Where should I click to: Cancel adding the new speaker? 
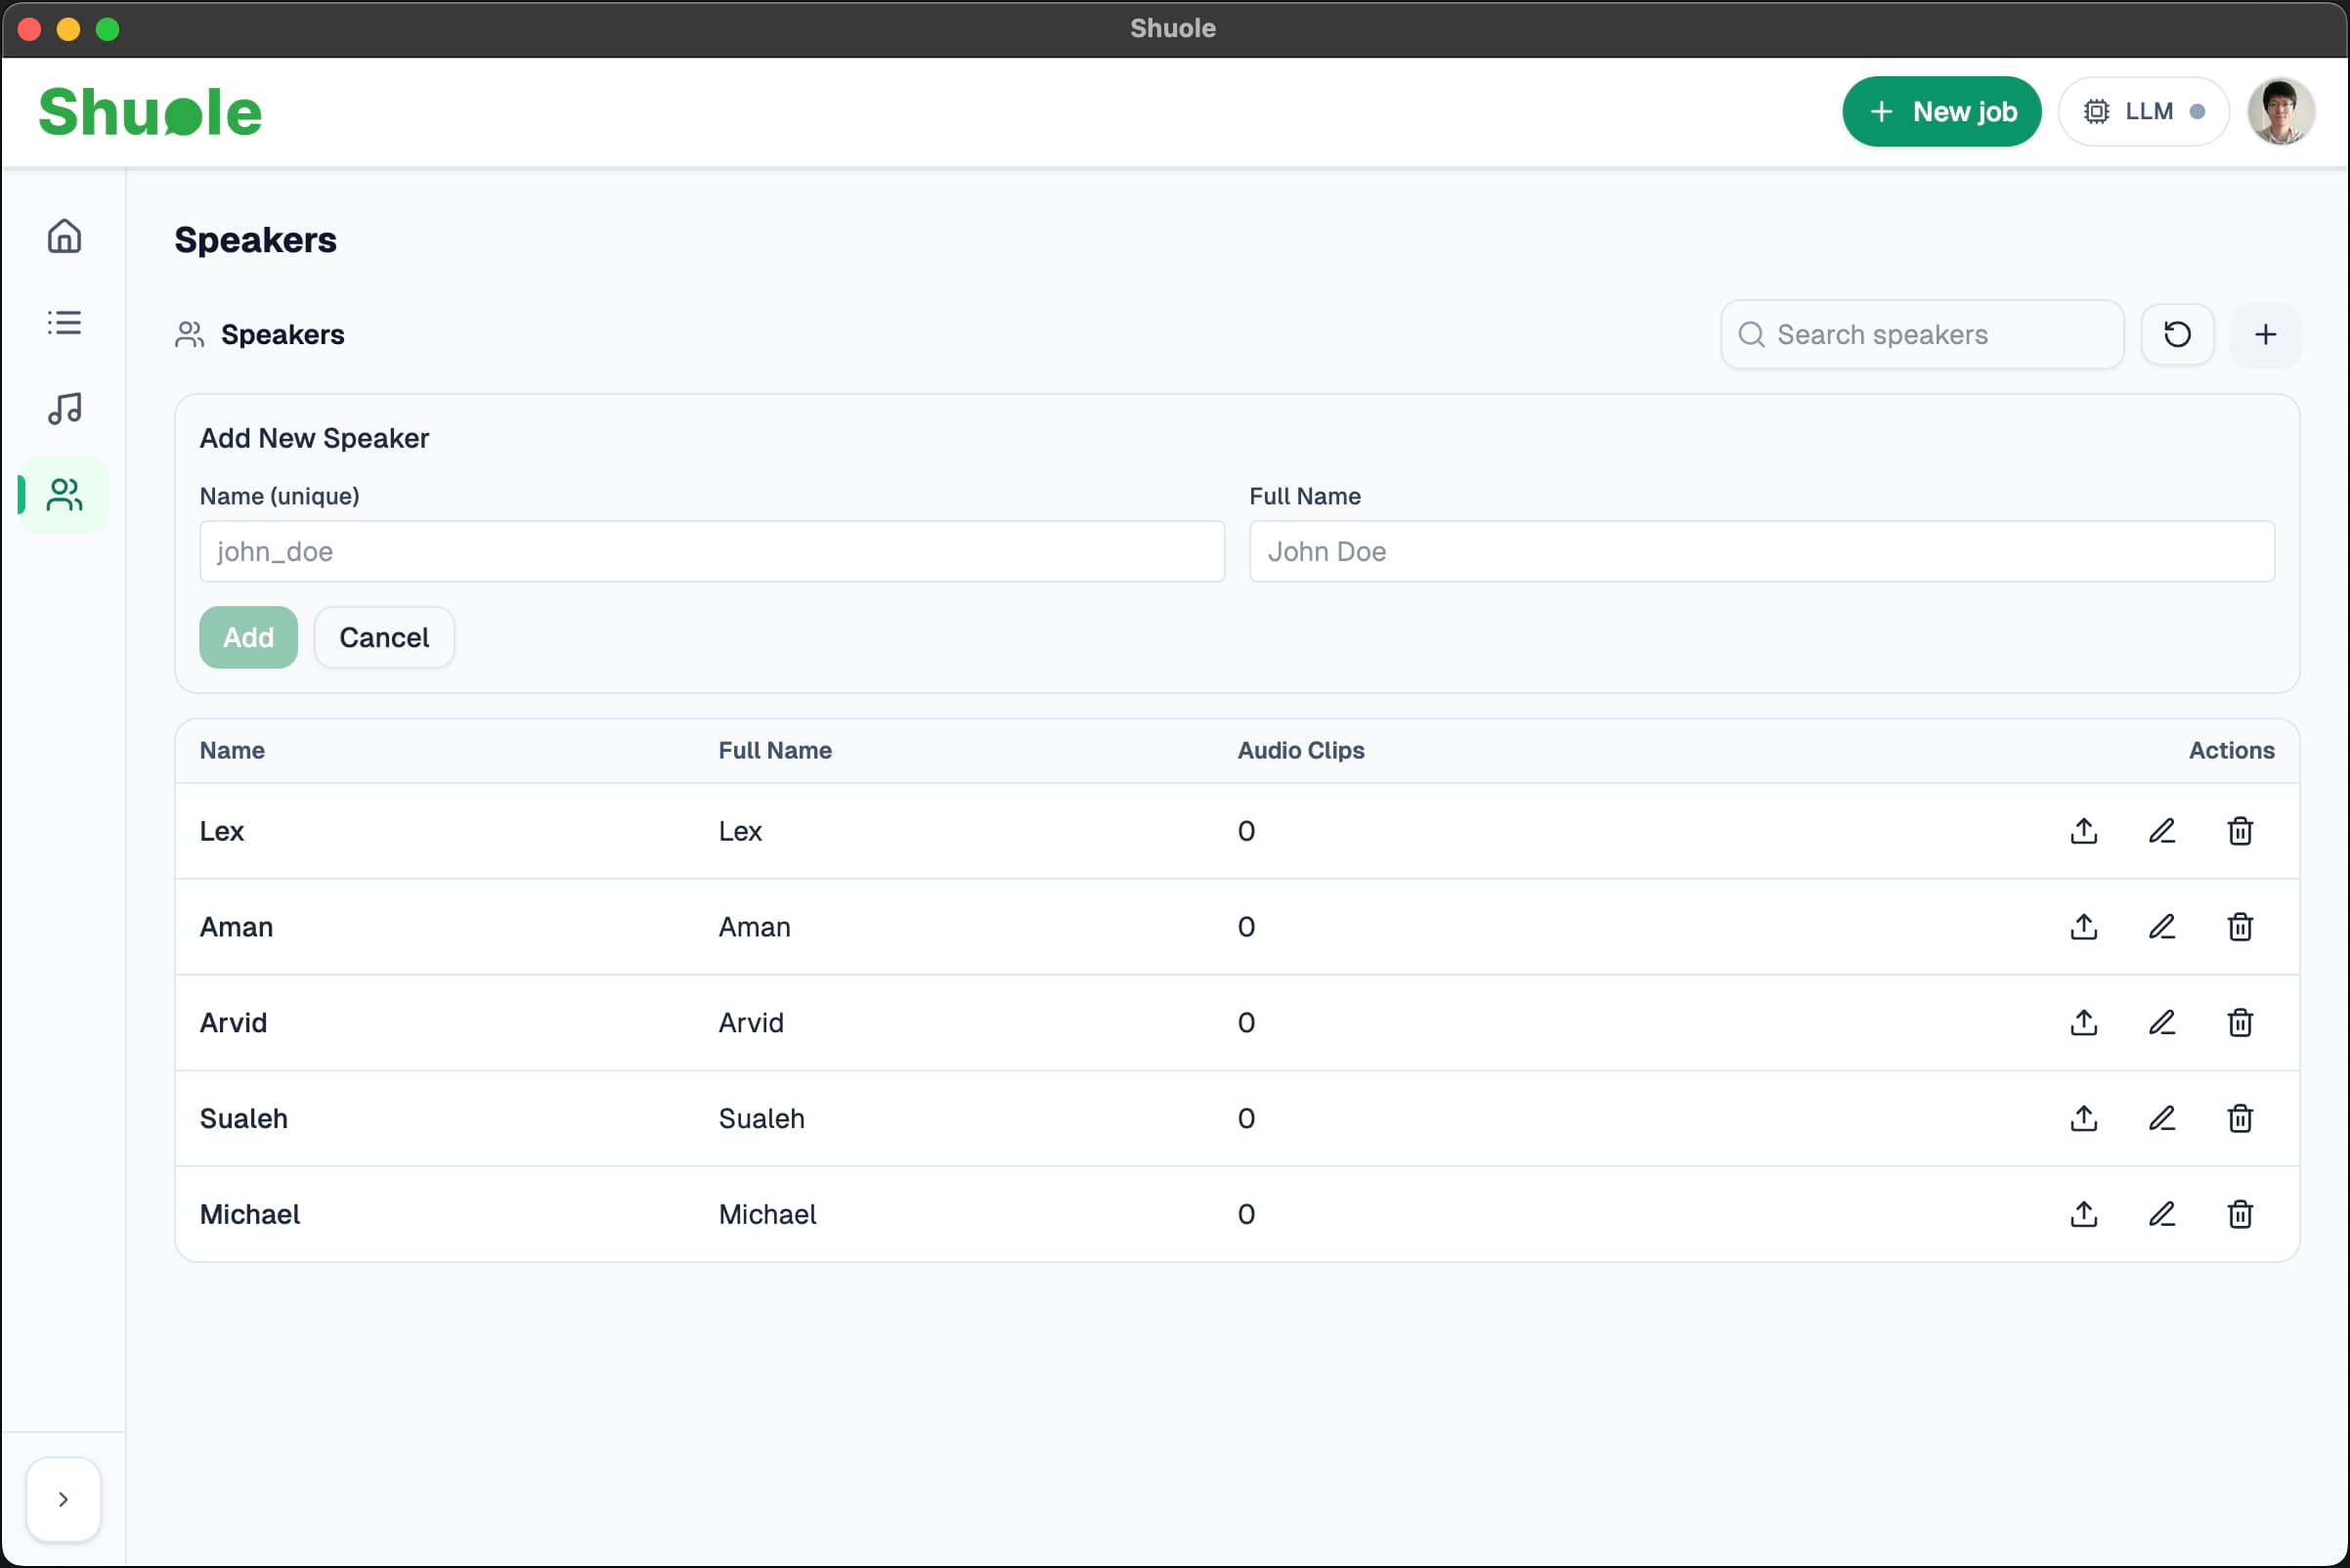384,637
